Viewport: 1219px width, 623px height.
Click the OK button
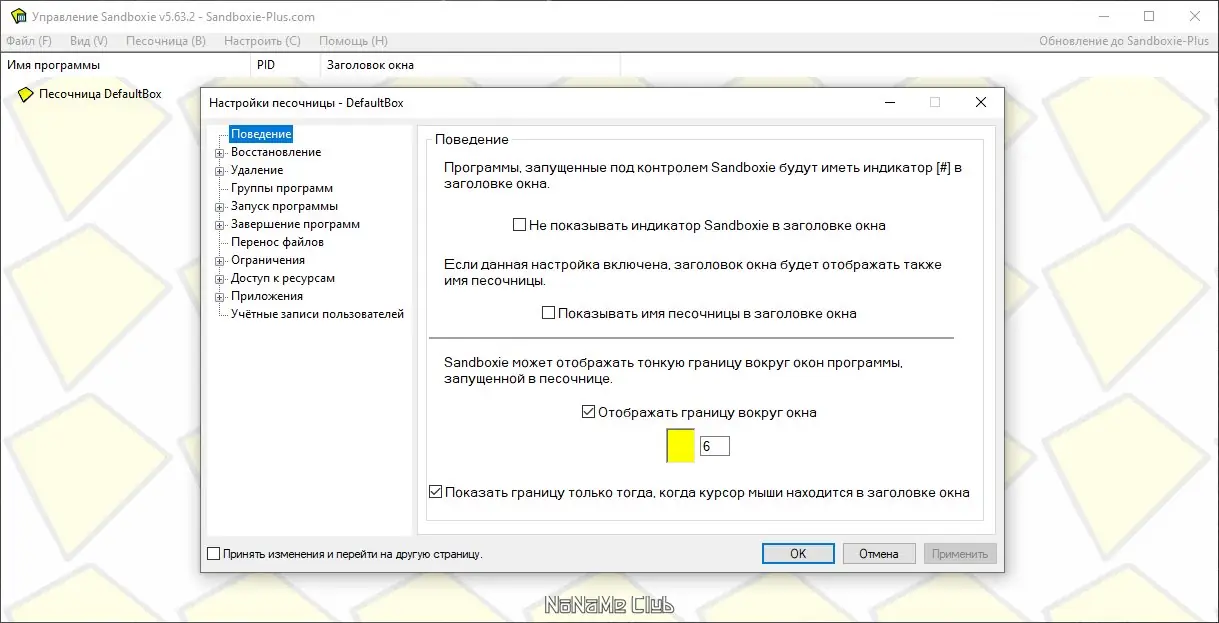[798, 553]
